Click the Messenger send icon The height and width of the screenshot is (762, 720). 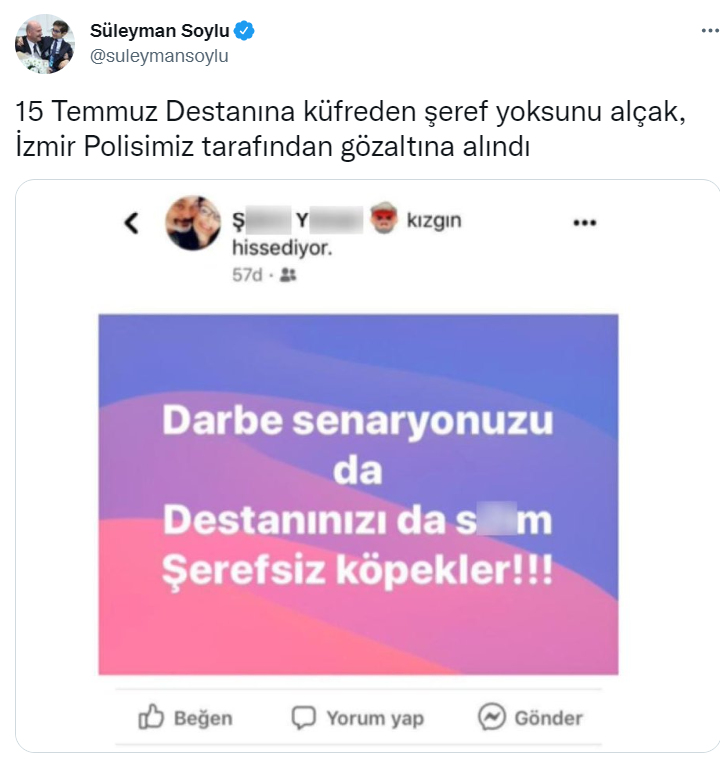(490, 717)
